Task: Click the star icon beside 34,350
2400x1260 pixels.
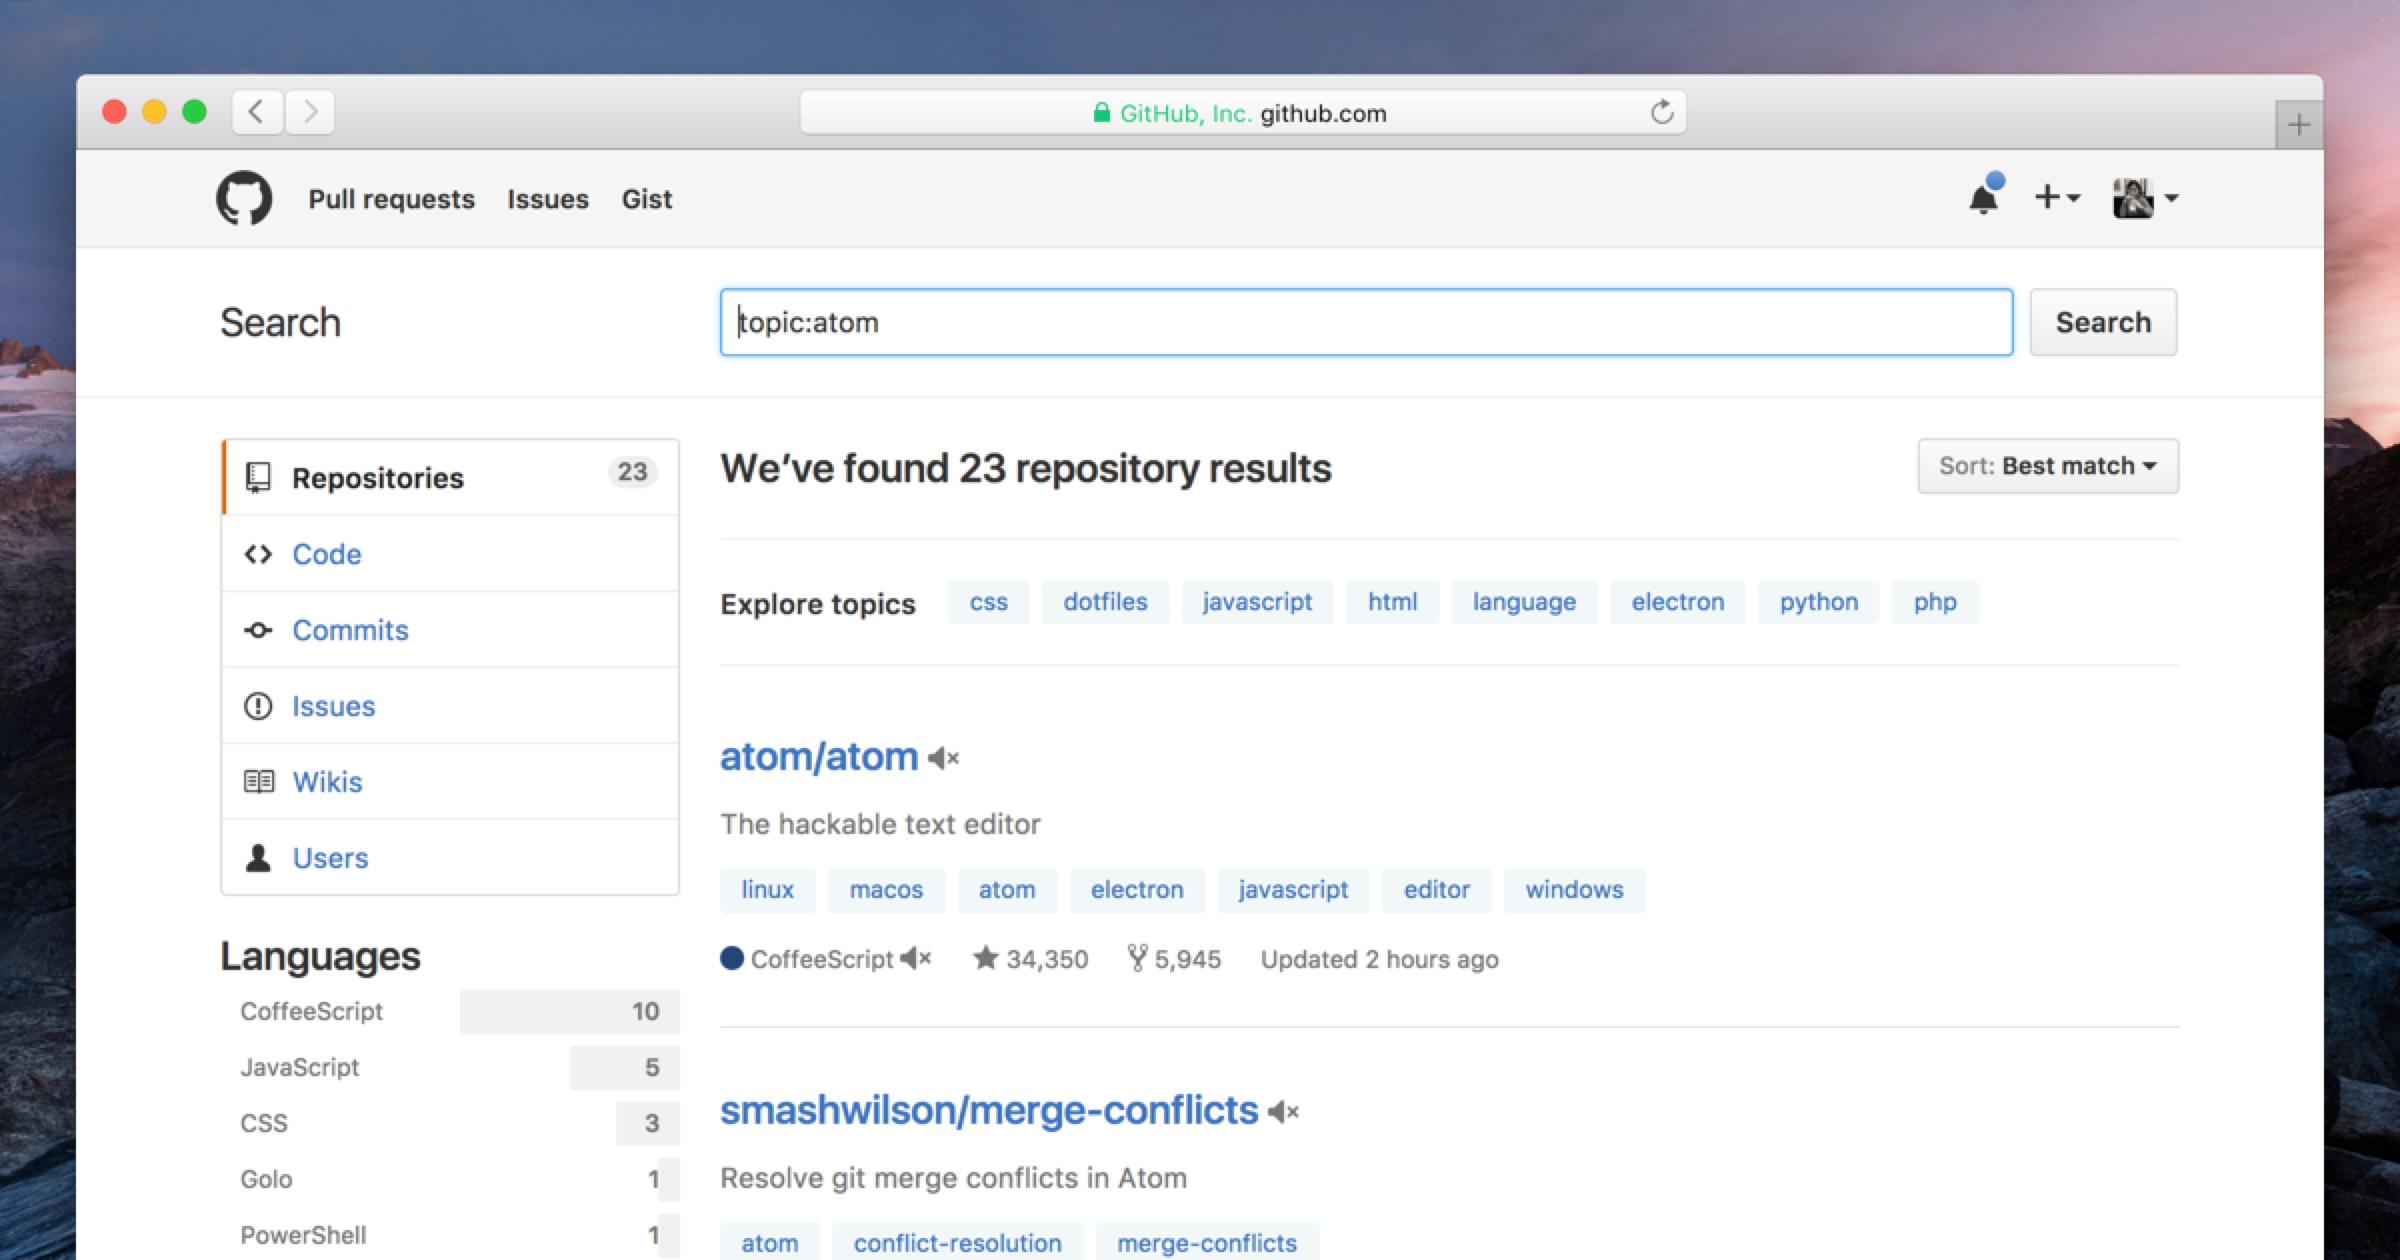Action: (986, 958)
